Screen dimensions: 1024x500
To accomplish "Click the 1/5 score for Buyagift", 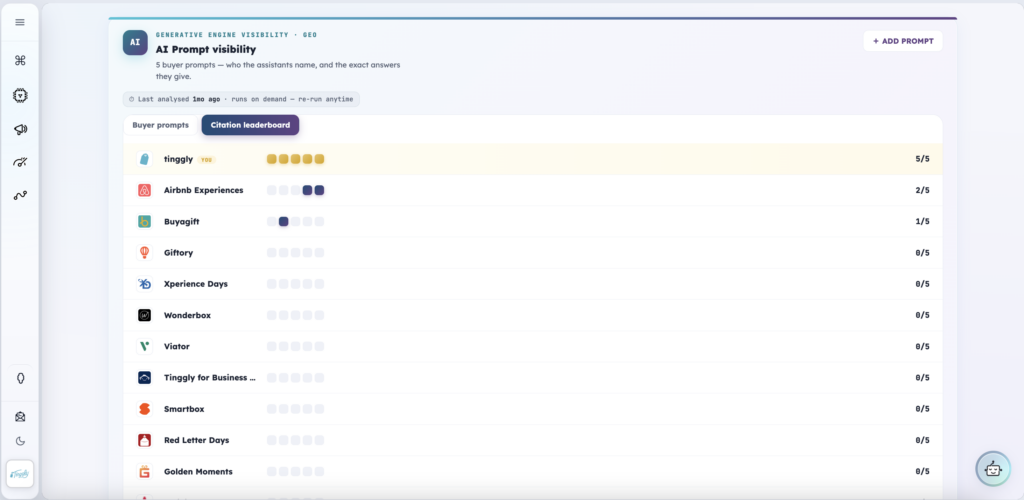I will coord(922,222).
